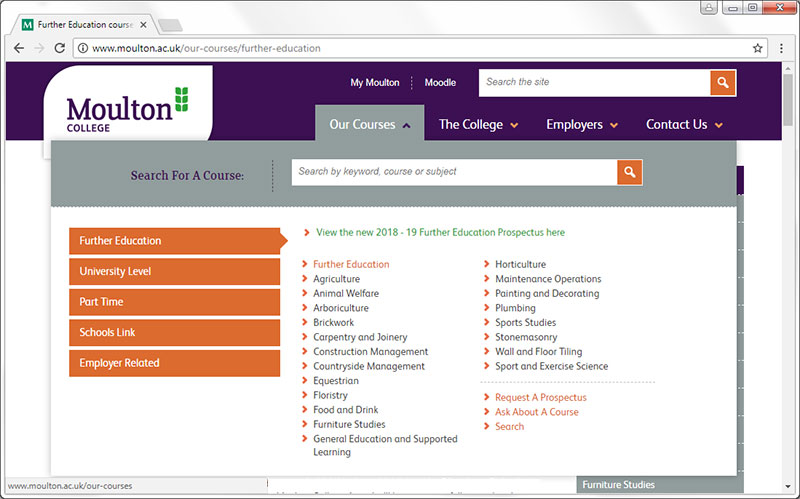
Task: Click the Chrome user profile icon
Action: pos(709,8)
